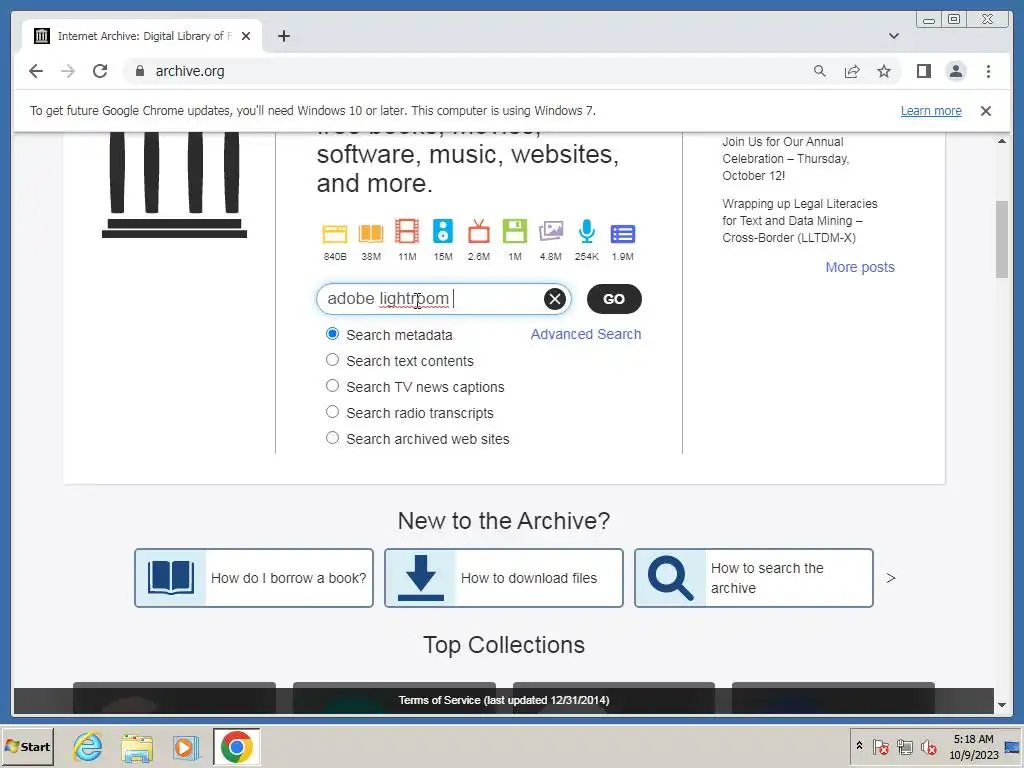Open How to download files card
This screenshot has width=1024, height=768.
click(504, 578)
